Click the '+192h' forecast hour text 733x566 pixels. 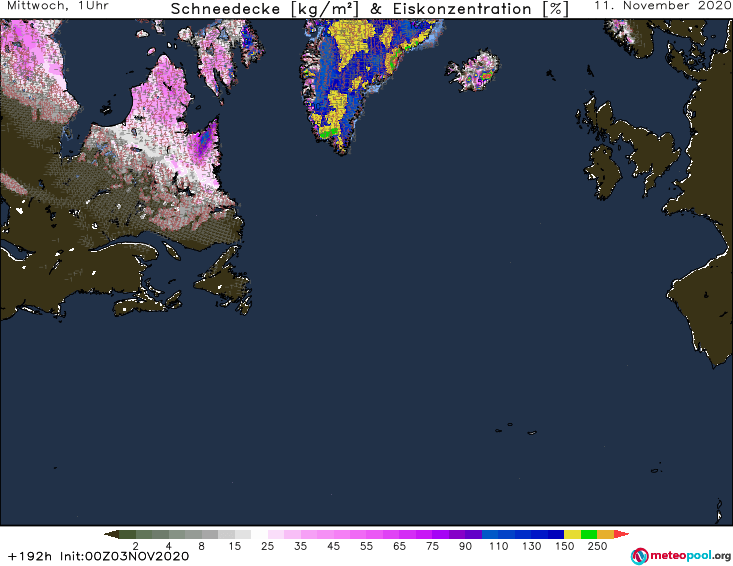[30, 556]
